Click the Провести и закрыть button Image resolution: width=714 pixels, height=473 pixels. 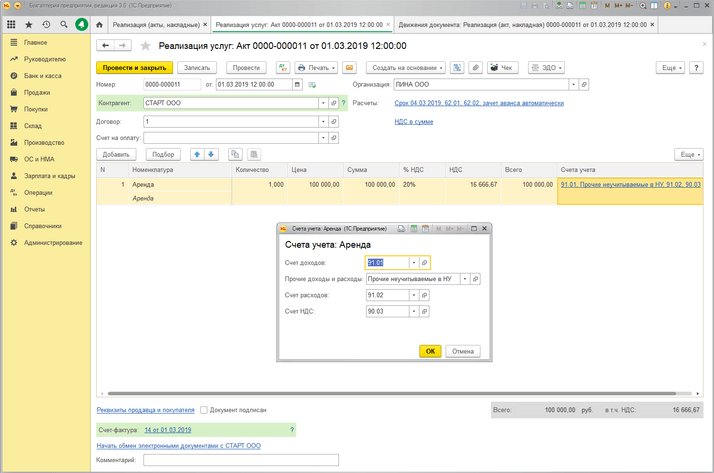[135, 67]
